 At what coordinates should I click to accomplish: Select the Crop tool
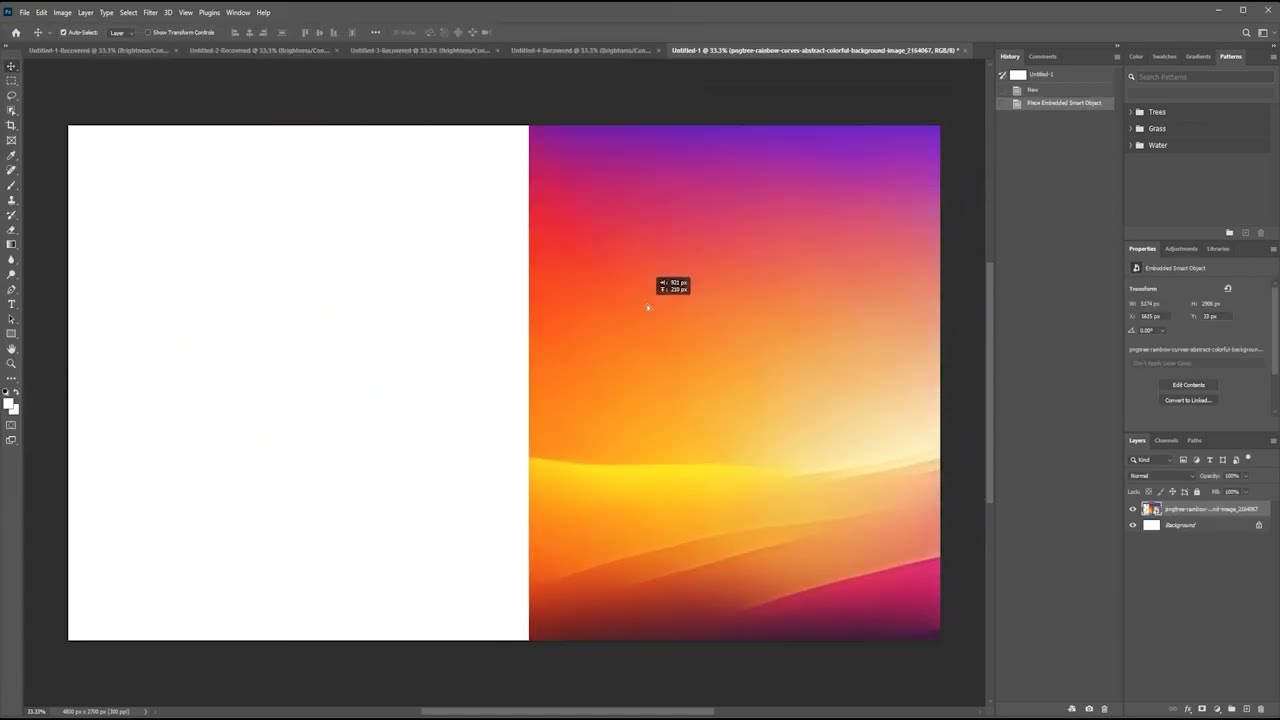click(x=11, y=125)
